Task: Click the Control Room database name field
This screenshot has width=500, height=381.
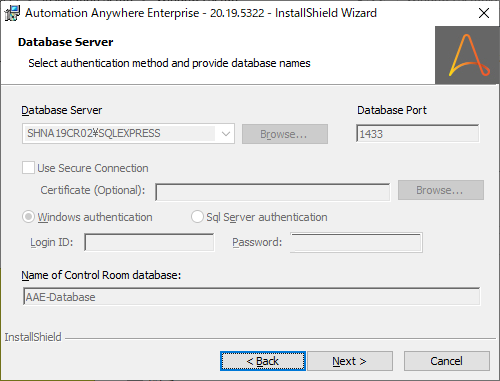Action: [252, 296]
